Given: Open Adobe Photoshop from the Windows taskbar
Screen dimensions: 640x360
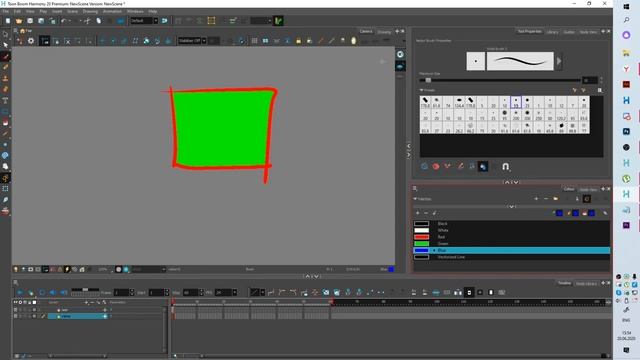Looking at the screenshot, I should [626, 131].
